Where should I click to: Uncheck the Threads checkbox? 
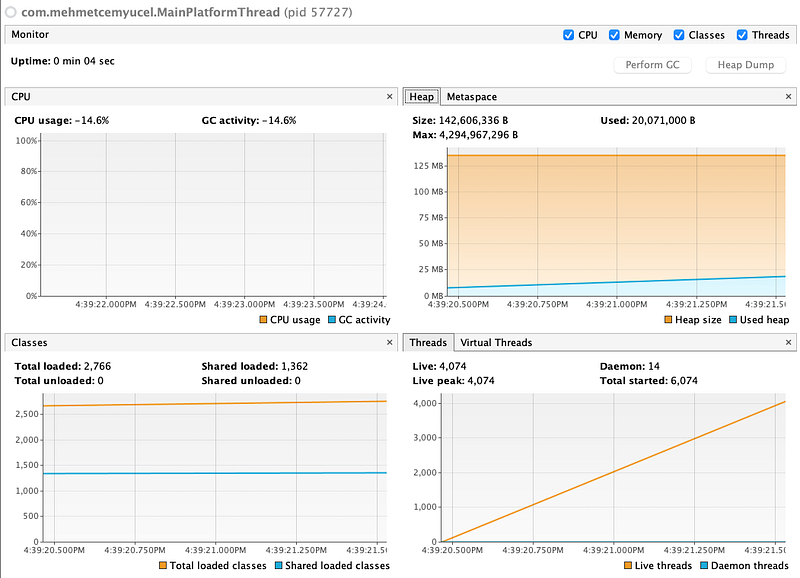[x=741, y=34]
